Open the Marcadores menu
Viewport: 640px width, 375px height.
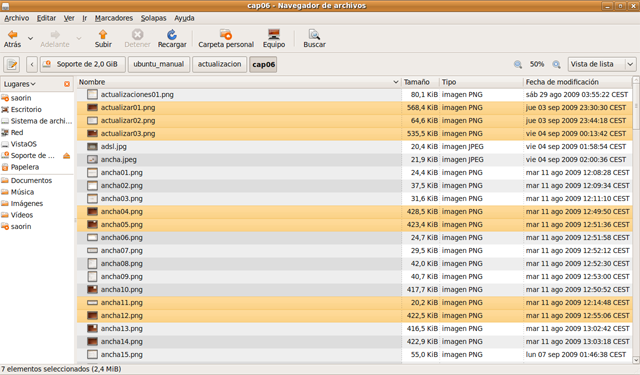click(114, 18)
